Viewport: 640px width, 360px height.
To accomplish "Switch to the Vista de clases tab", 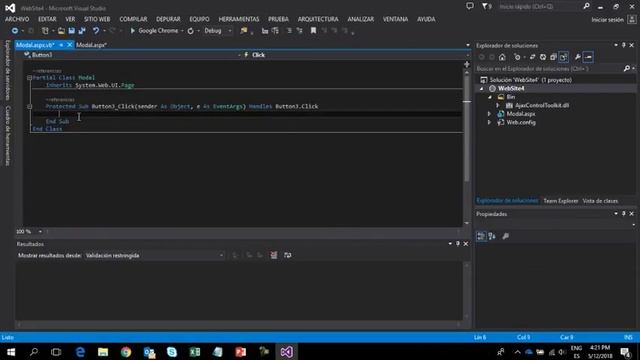I will 600,201.
